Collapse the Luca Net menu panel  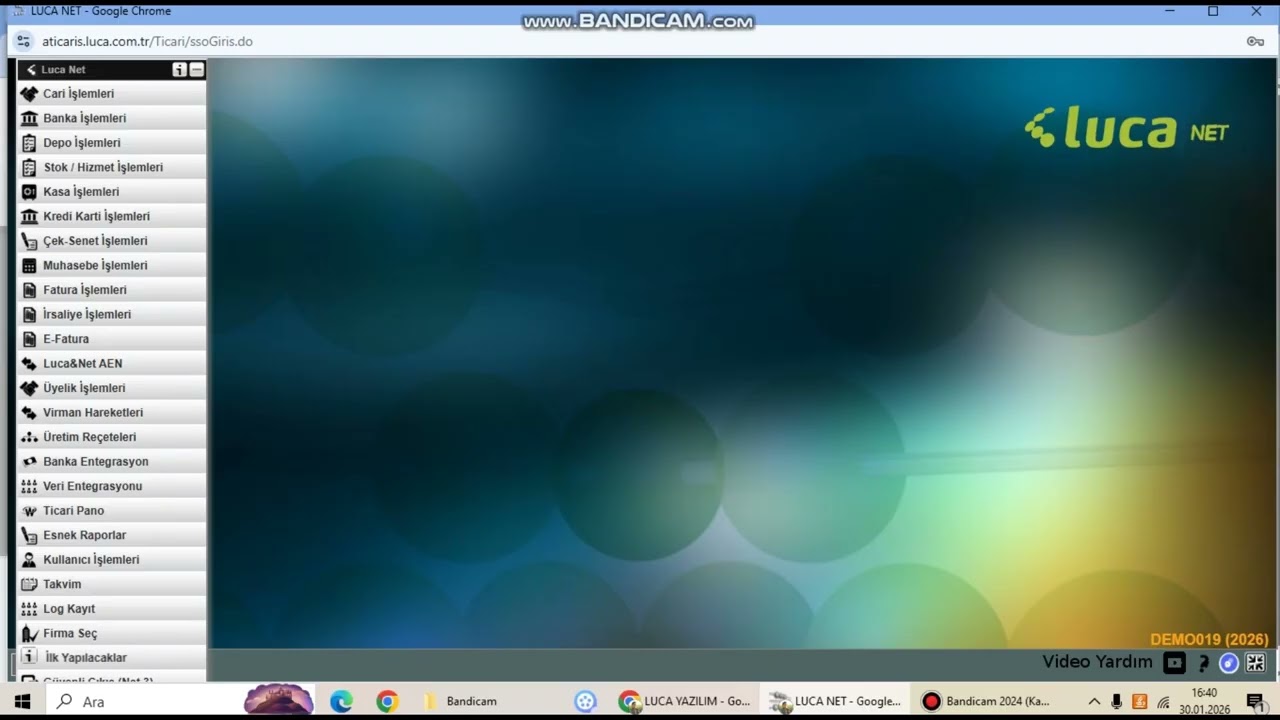(x=197, y=70)
